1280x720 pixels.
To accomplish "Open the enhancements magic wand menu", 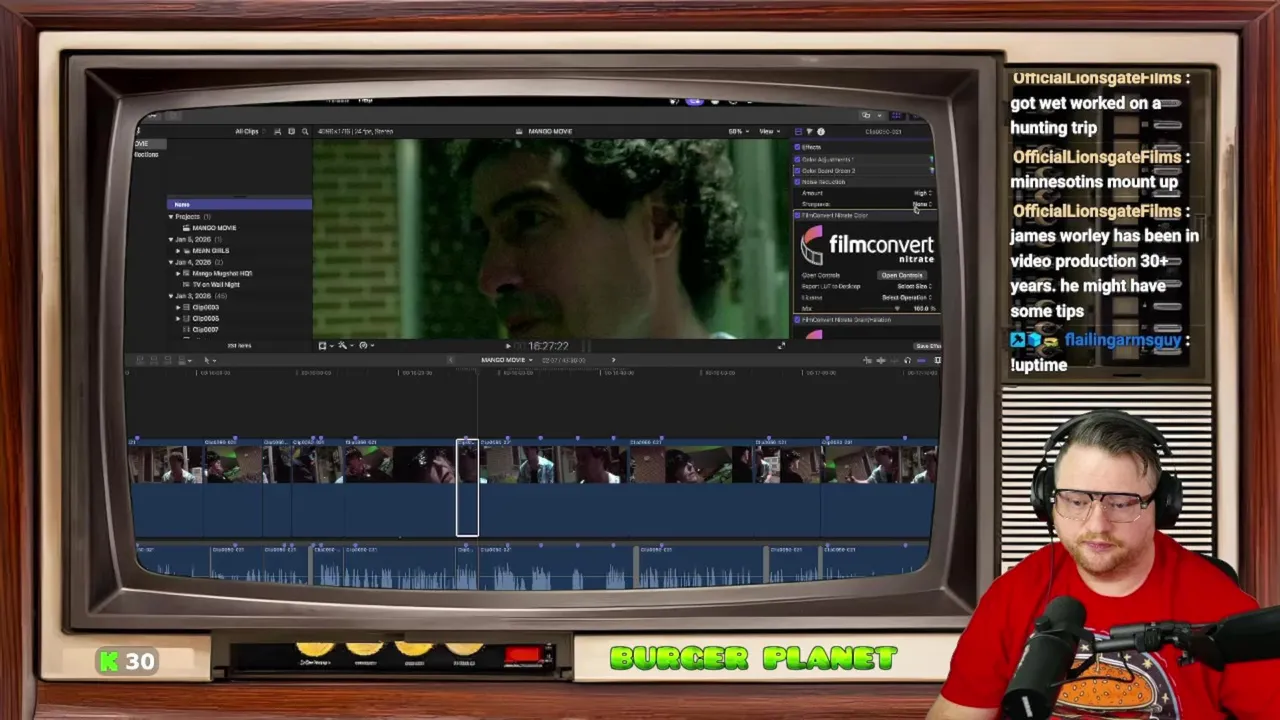I will click(344, 345).
